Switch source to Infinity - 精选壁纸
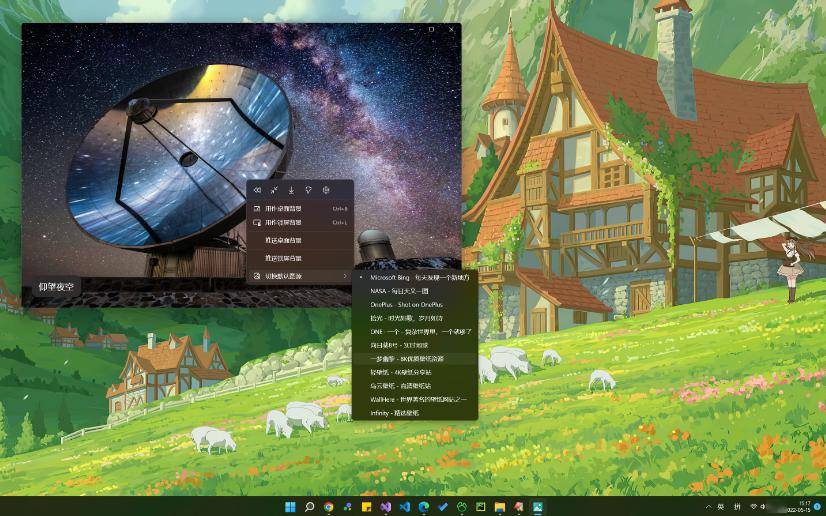Image resolution: width=826 pixels, height=516 pixels. point(415,413)
